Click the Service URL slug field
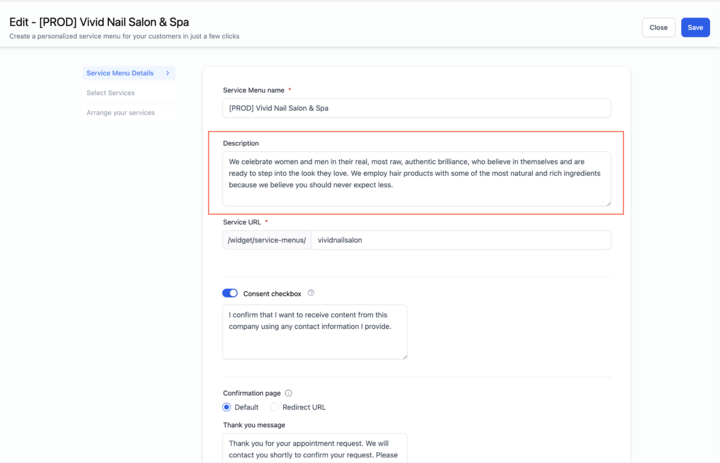 click(461, 240)
